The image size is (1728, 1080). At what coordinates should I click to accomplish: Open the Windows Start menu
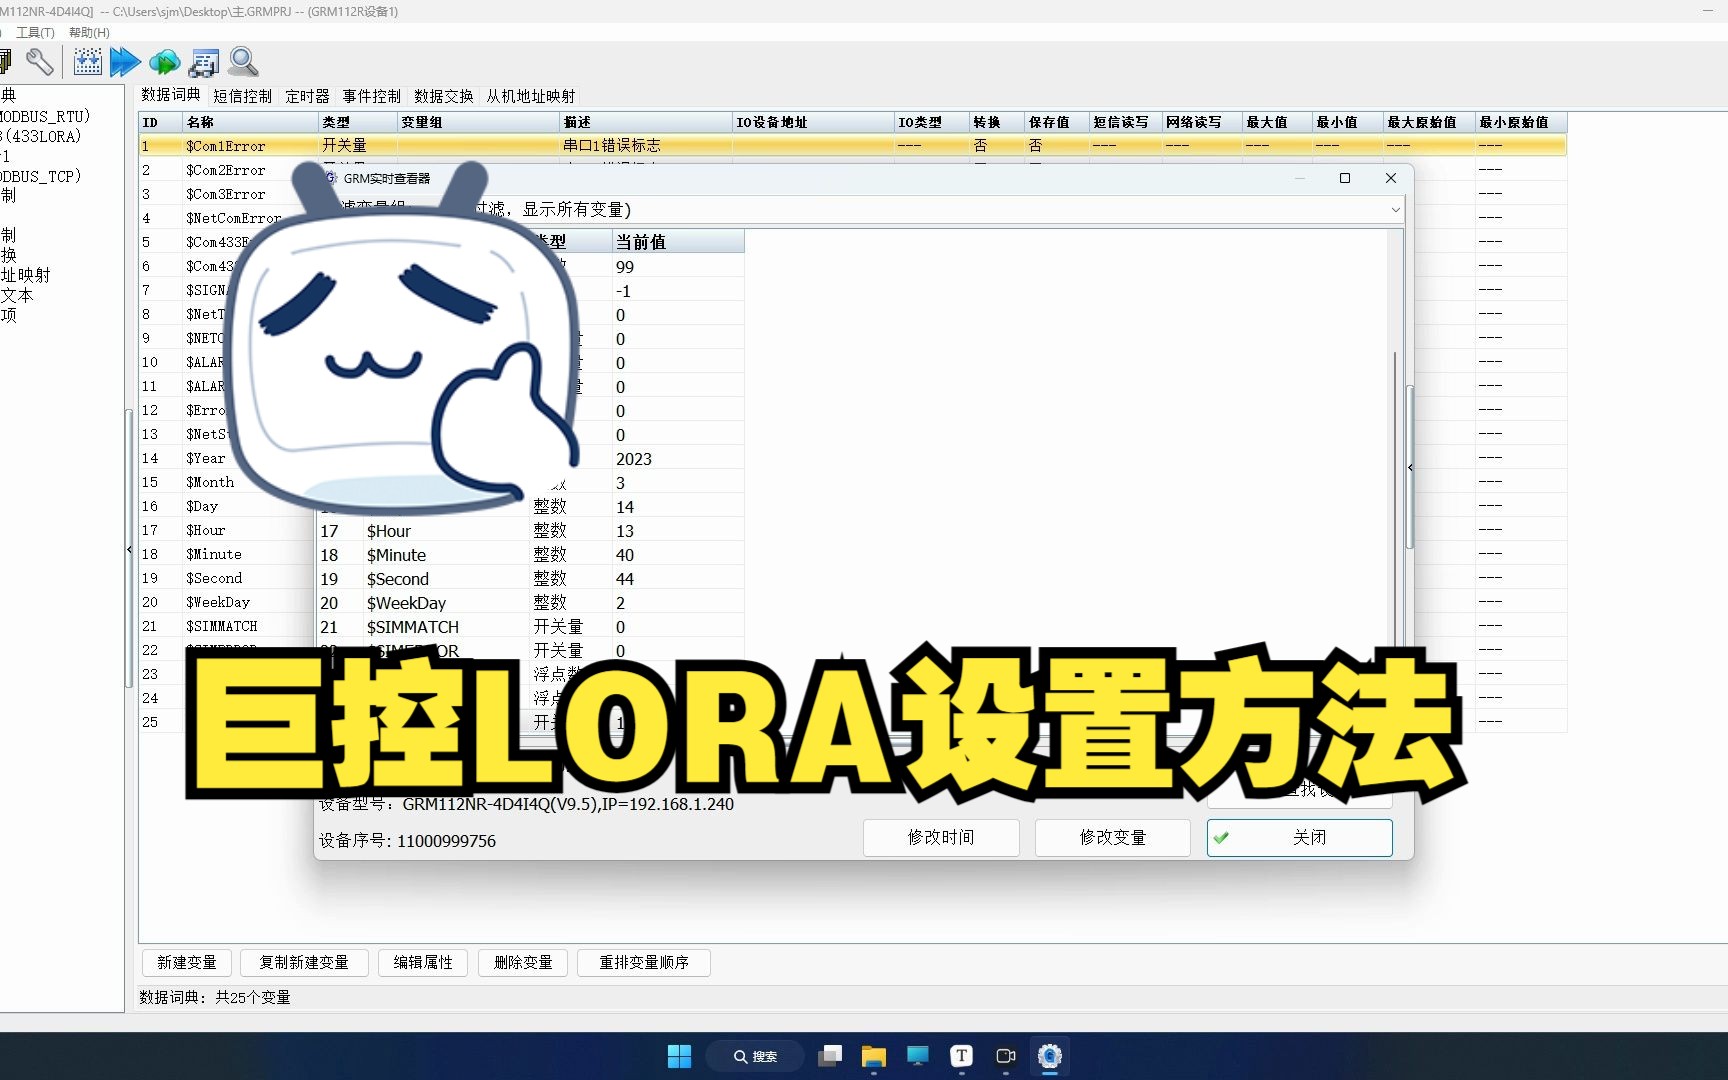point(679,1056)
